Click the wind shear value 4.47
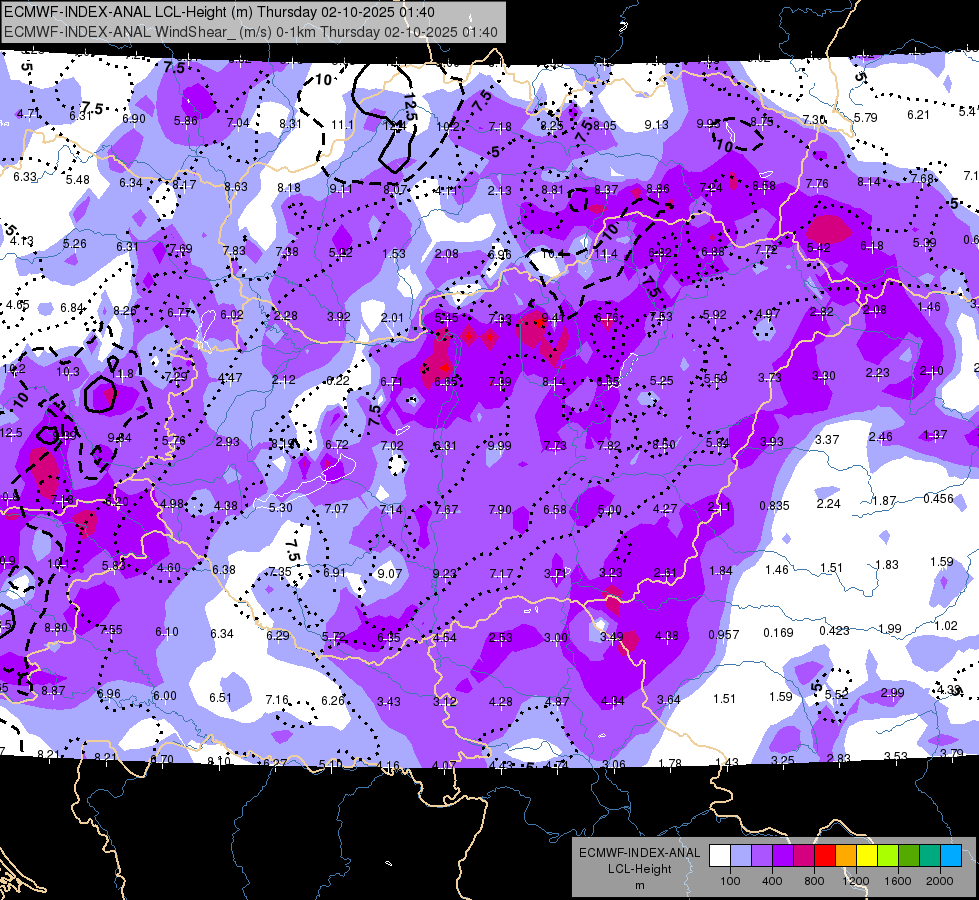 (230, 378)
